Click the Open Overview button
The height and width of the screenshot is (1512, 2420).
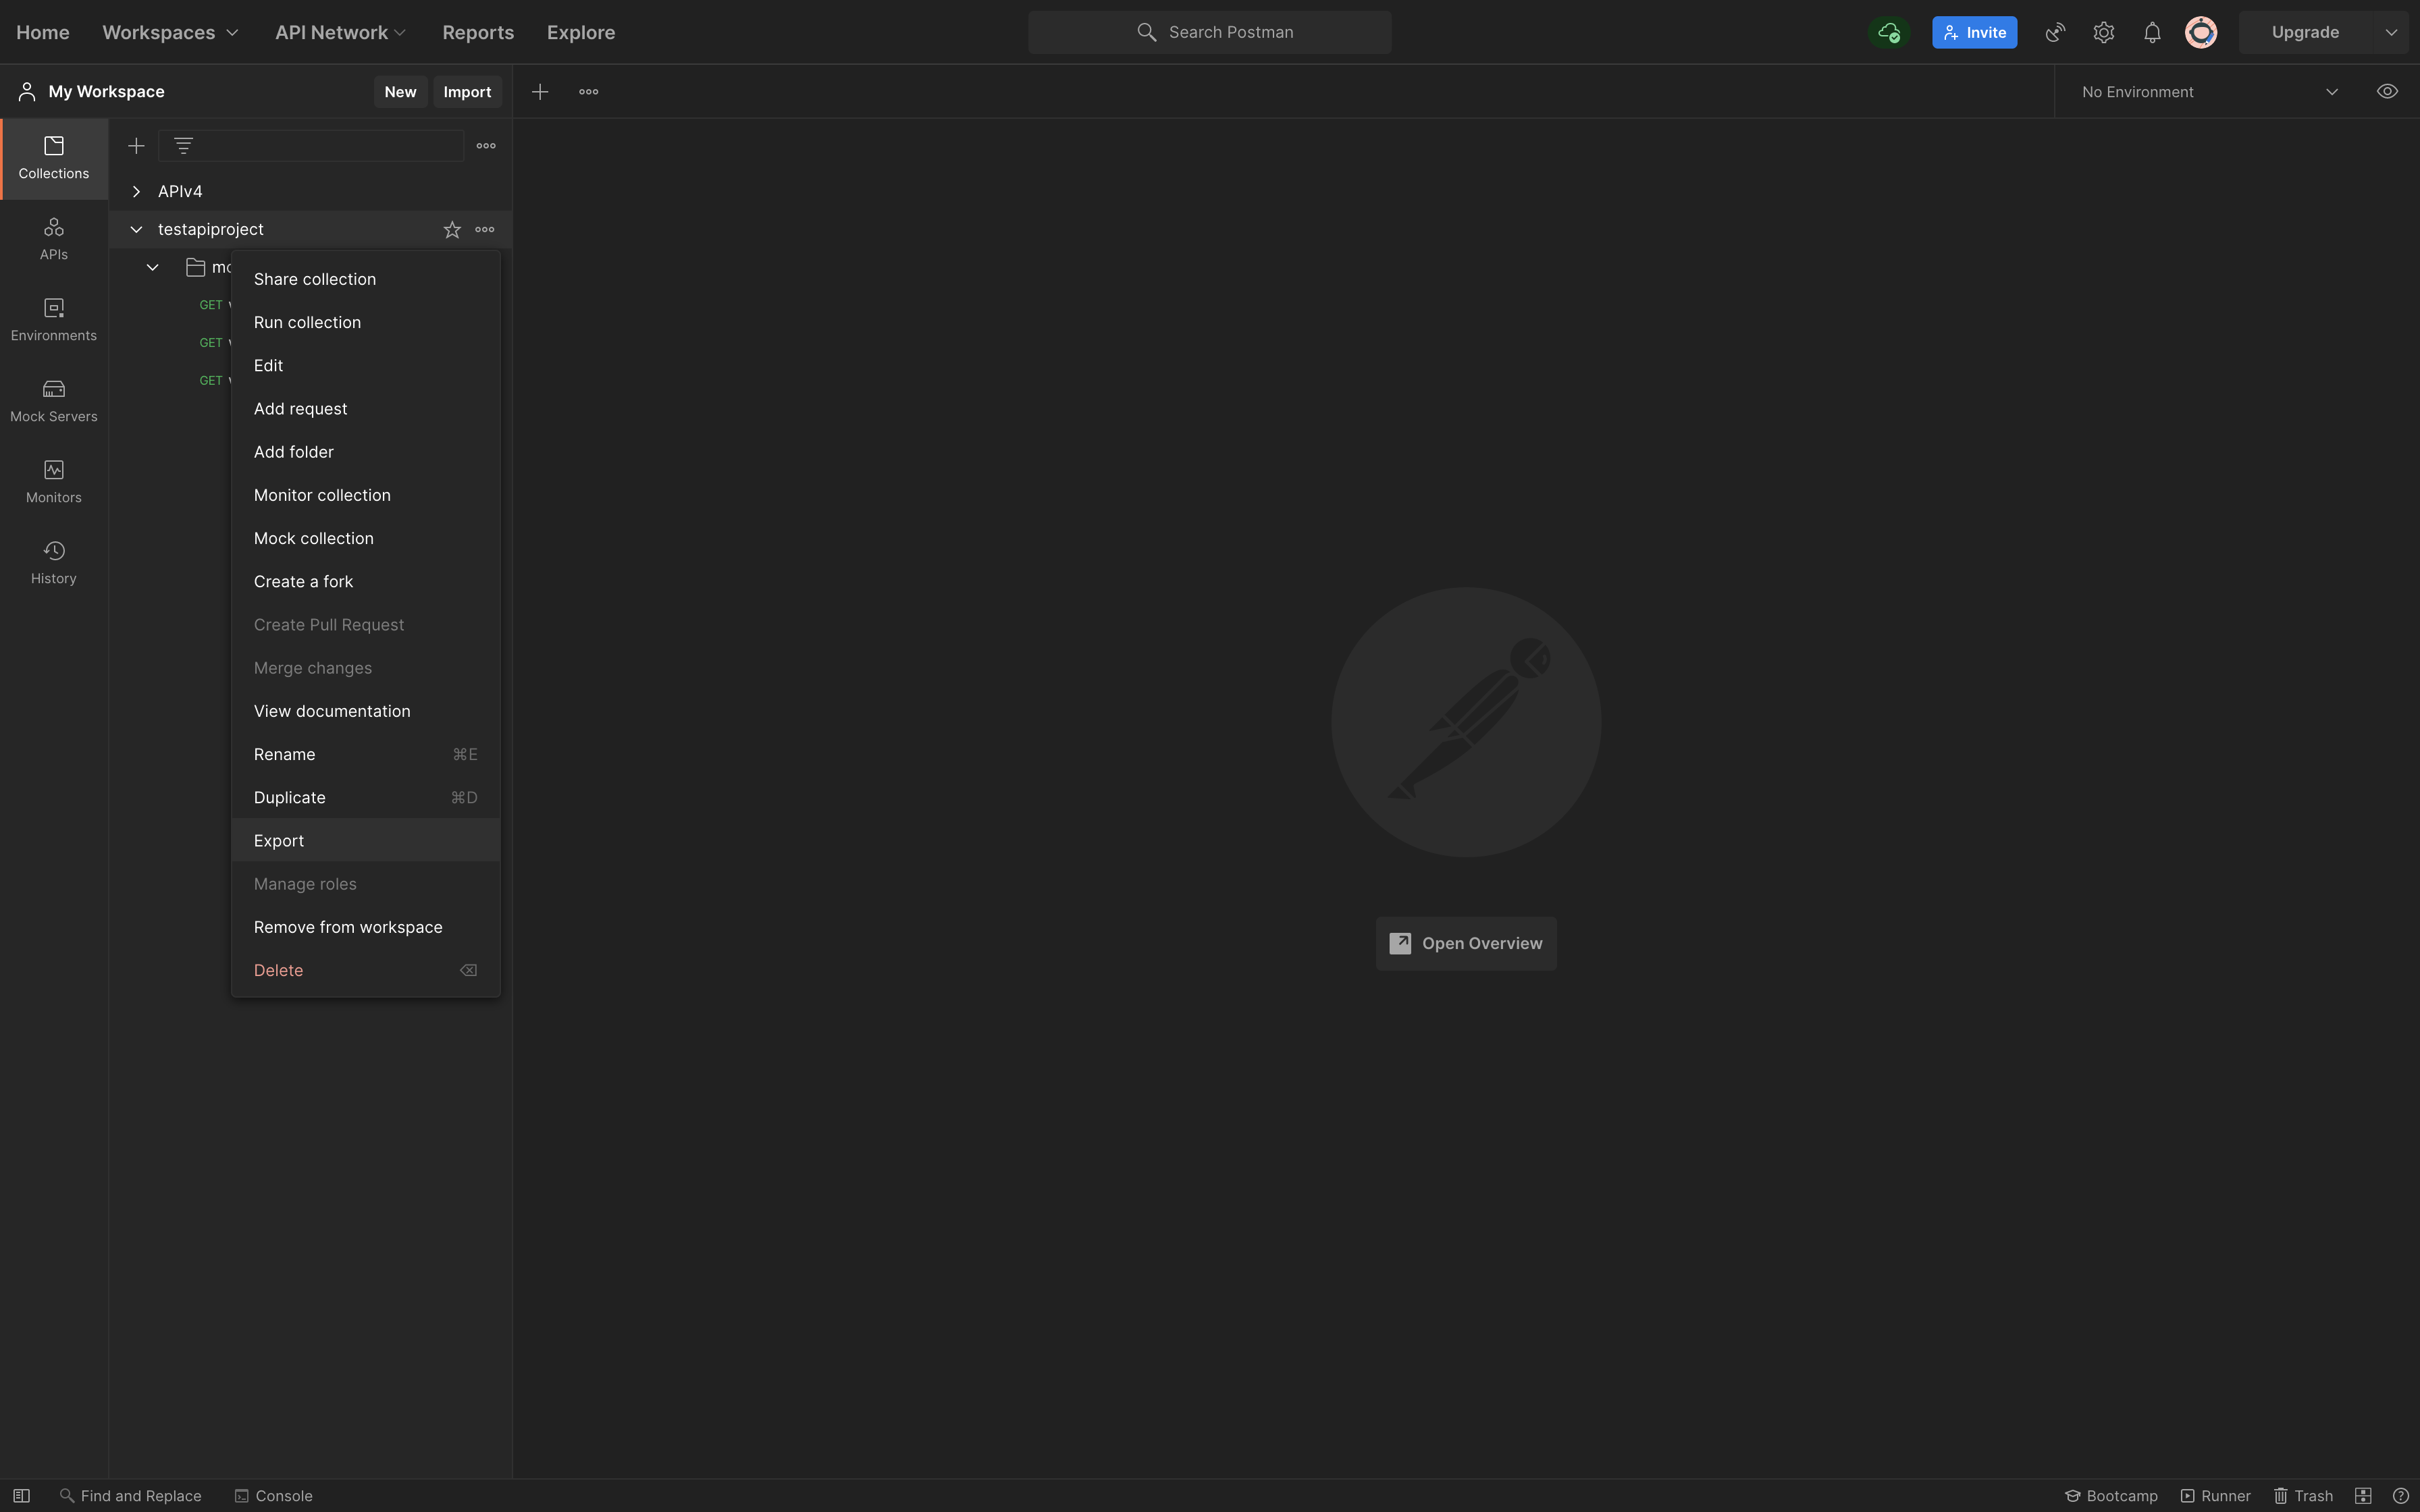coord(1466,943)
